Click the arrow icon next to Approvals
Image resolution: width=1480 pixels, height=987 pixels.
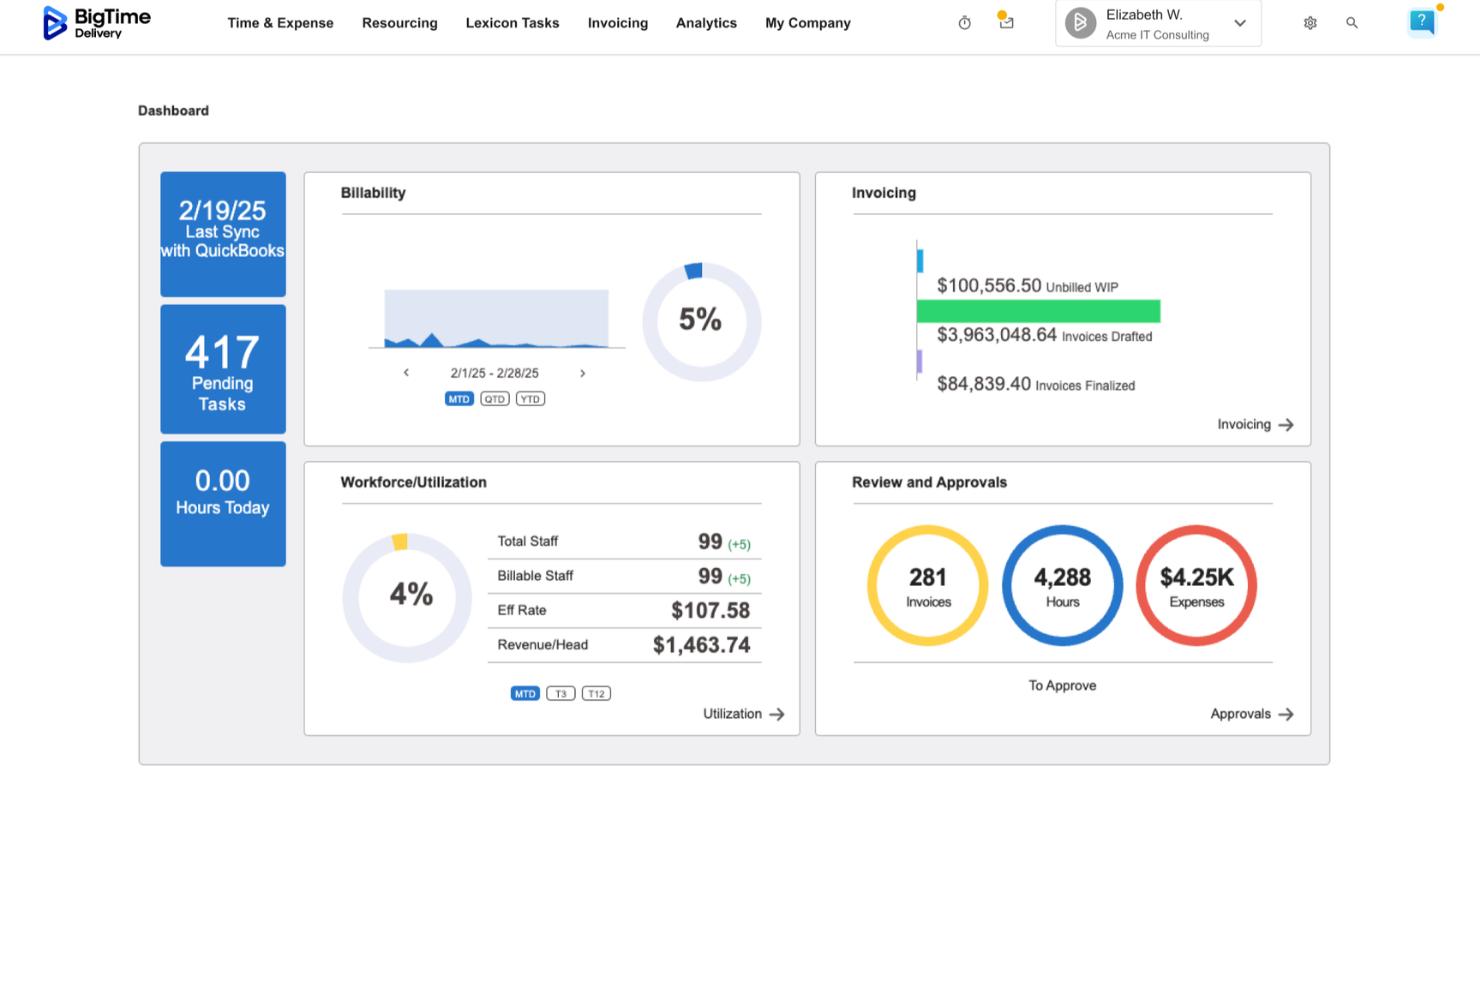pyautogui.click(x=1287, y=714)
